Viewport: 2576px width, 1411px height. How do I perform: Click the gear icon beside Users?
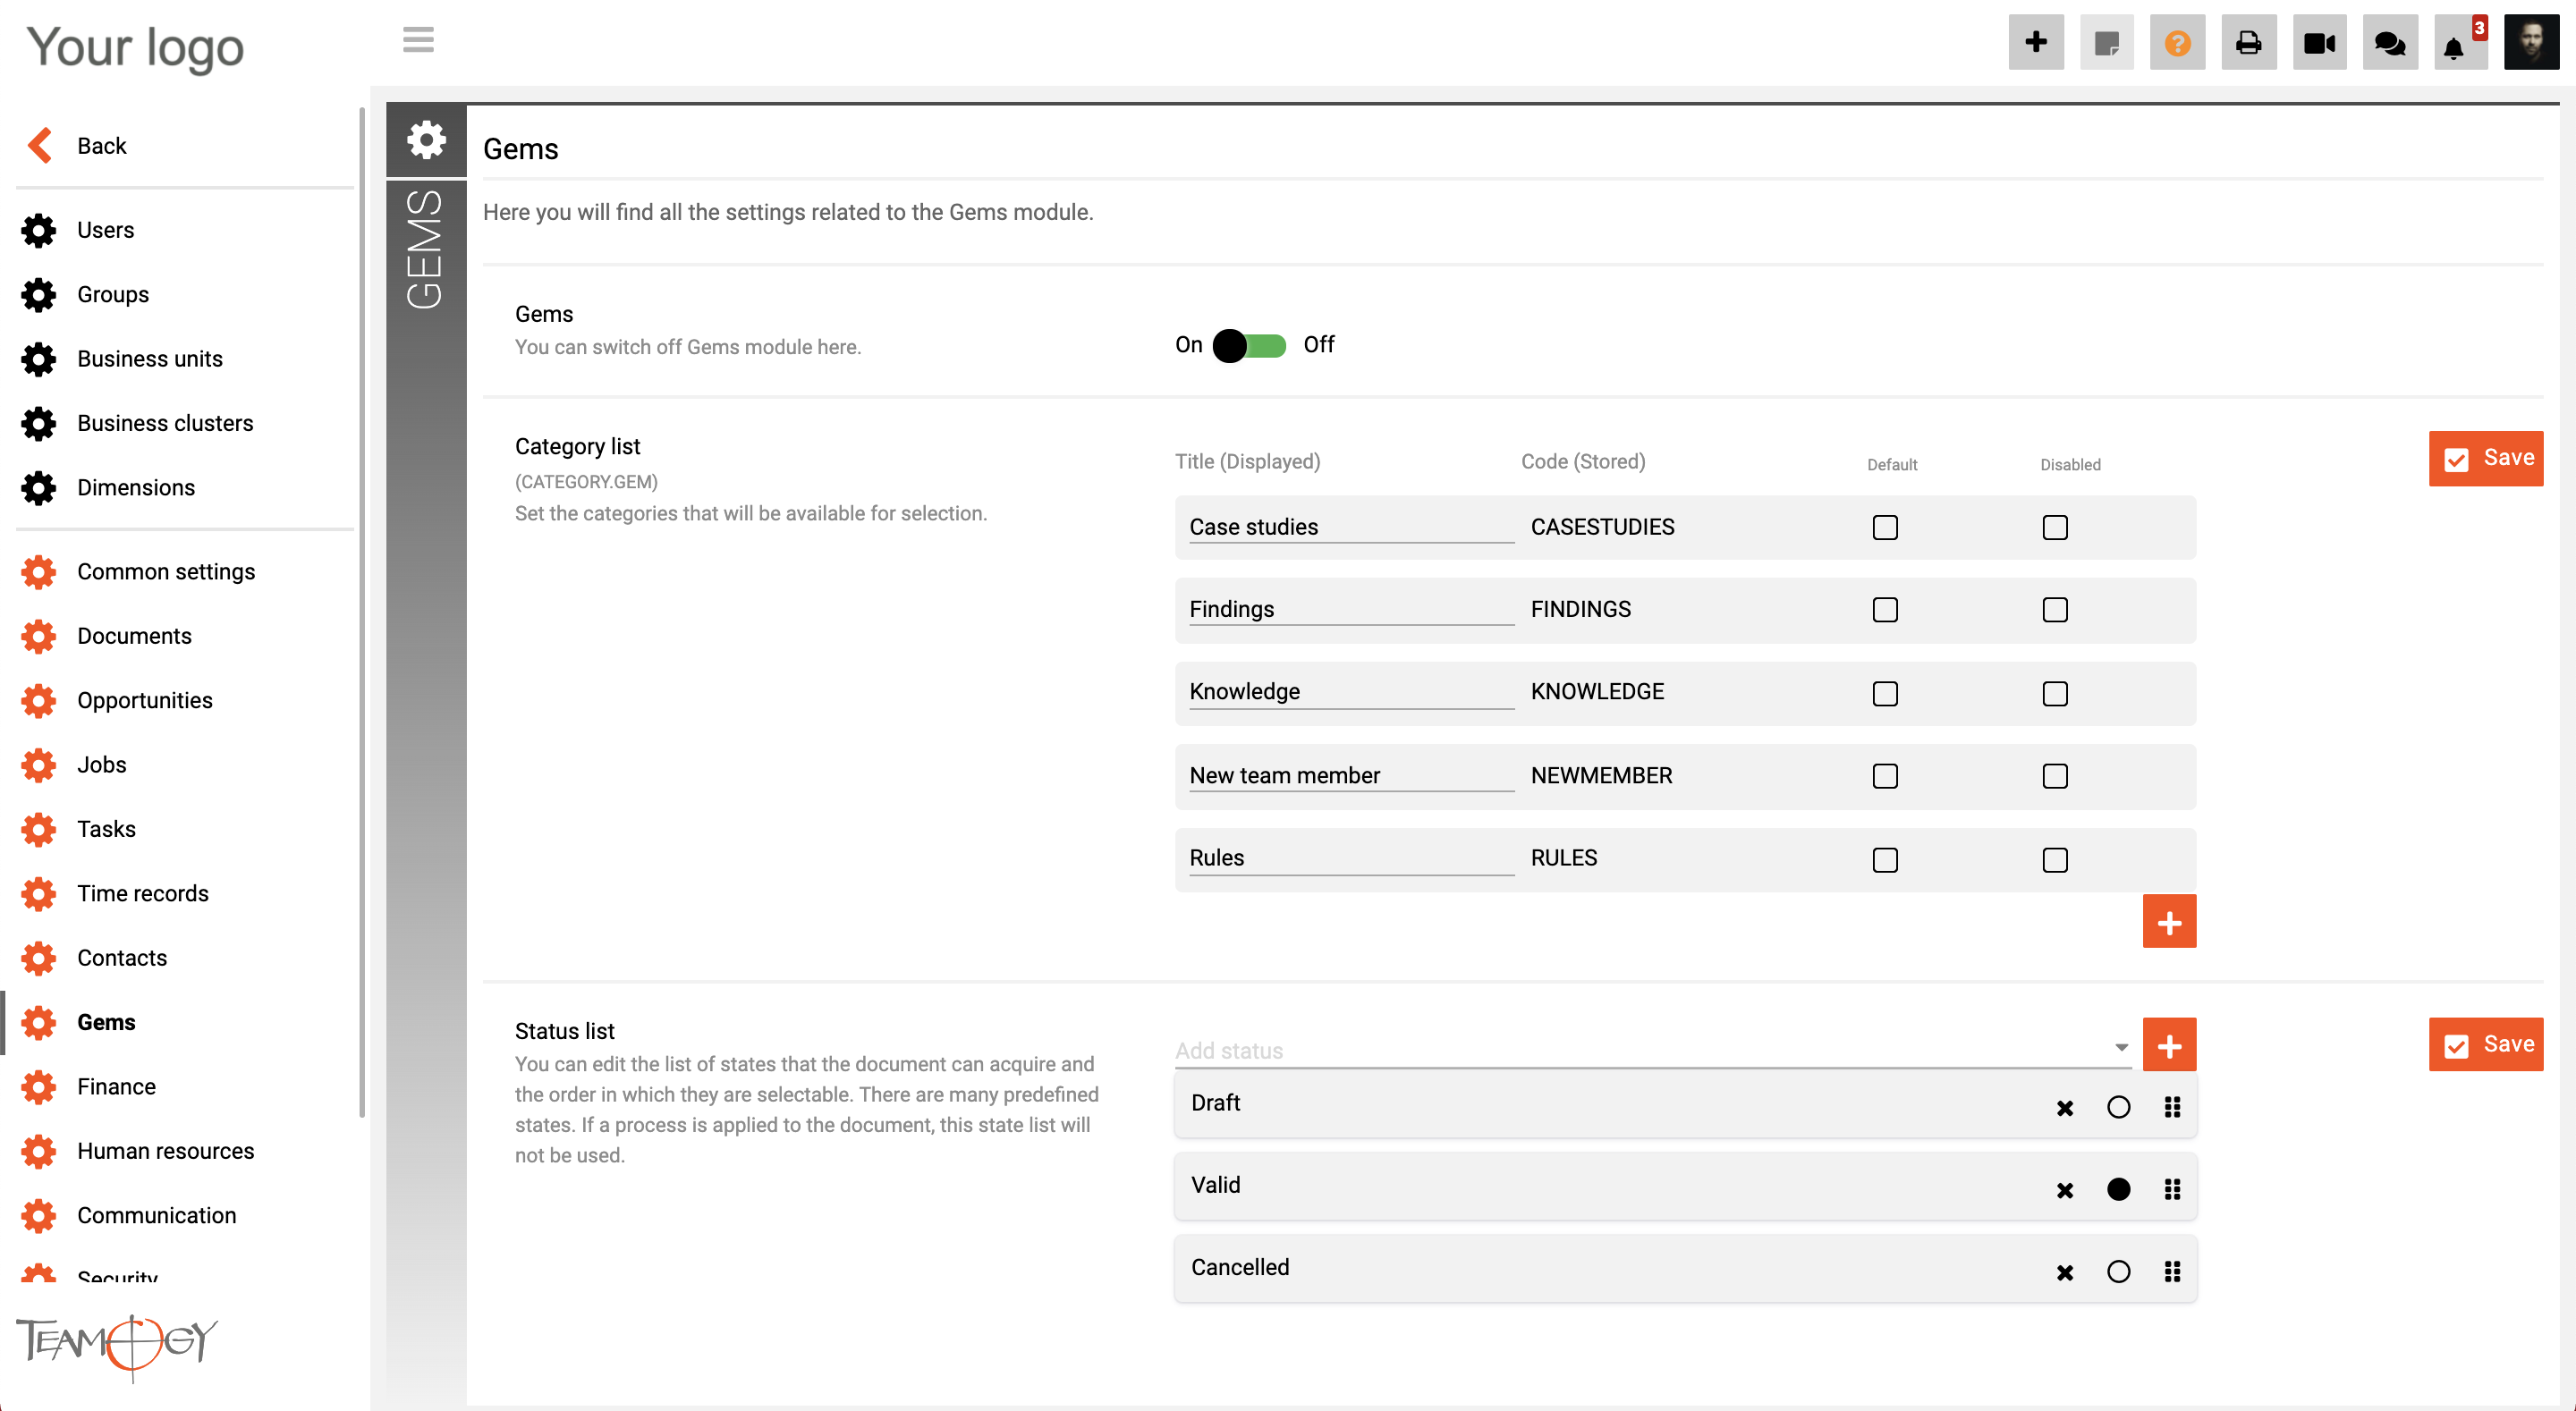tap(39, 230)
